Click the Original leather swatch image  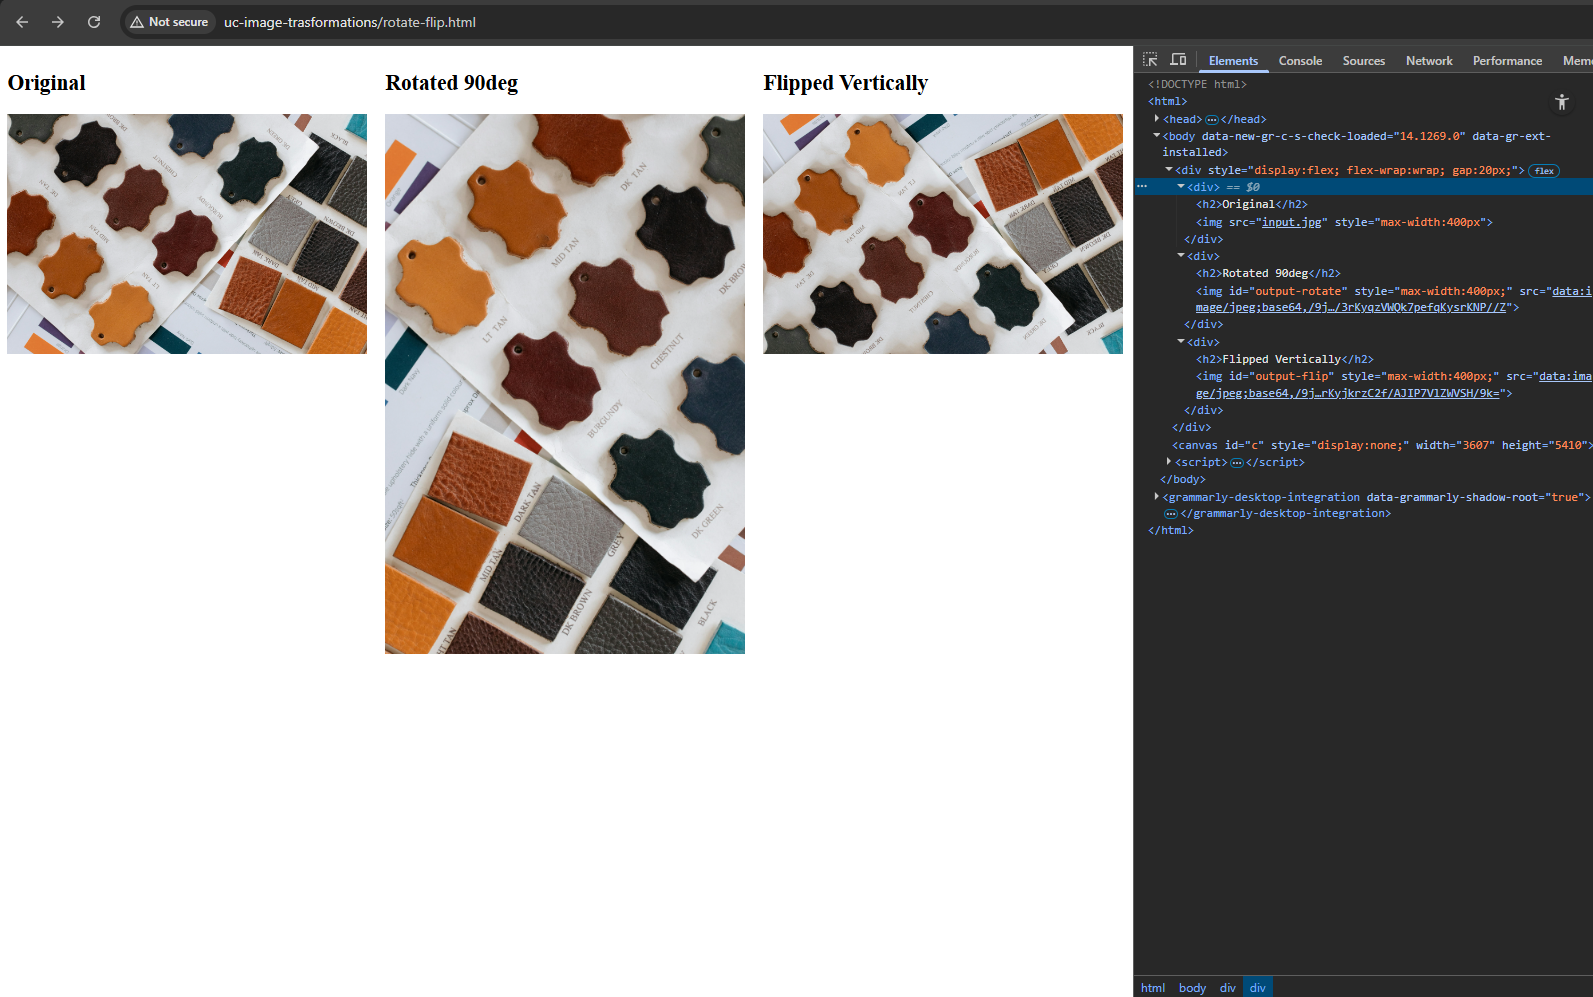[187, 234]
